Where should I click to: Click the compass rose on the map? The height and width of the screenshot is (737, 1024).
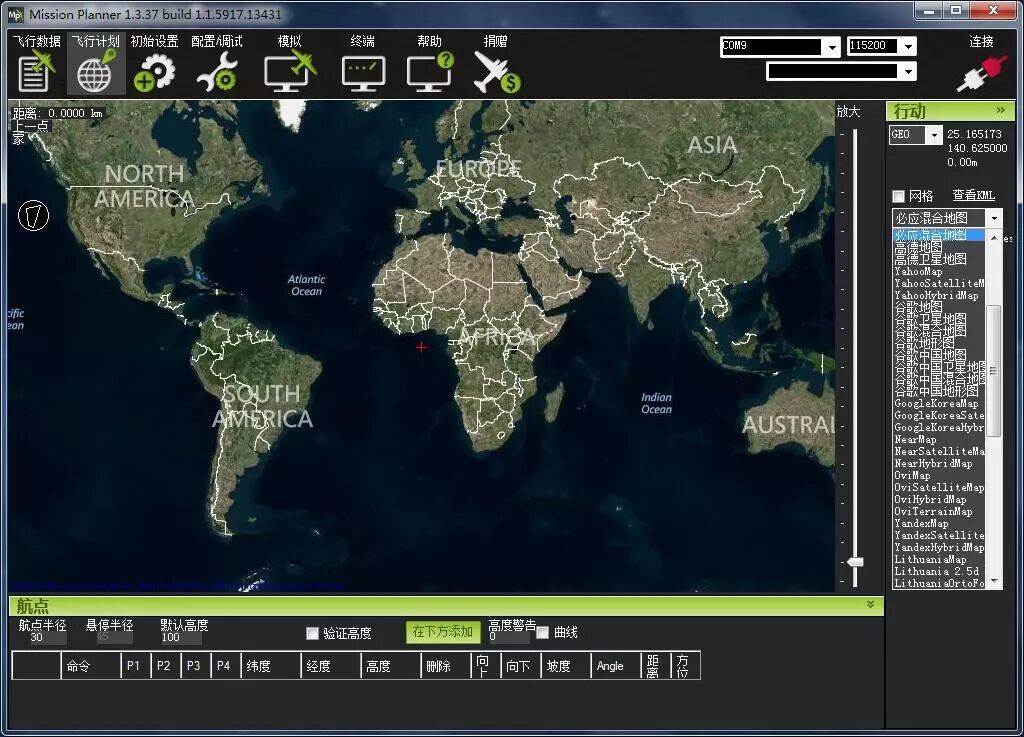pos(33,216)
